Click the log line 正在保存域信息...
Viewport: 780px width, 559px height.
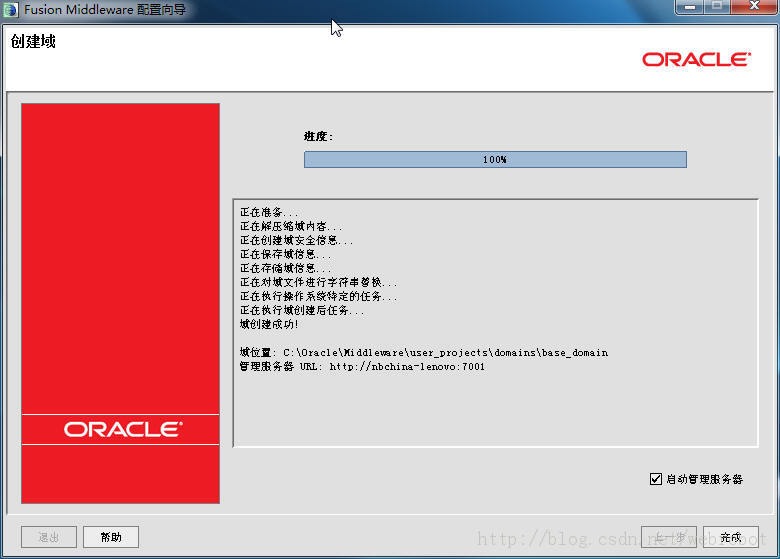point(286,254)
